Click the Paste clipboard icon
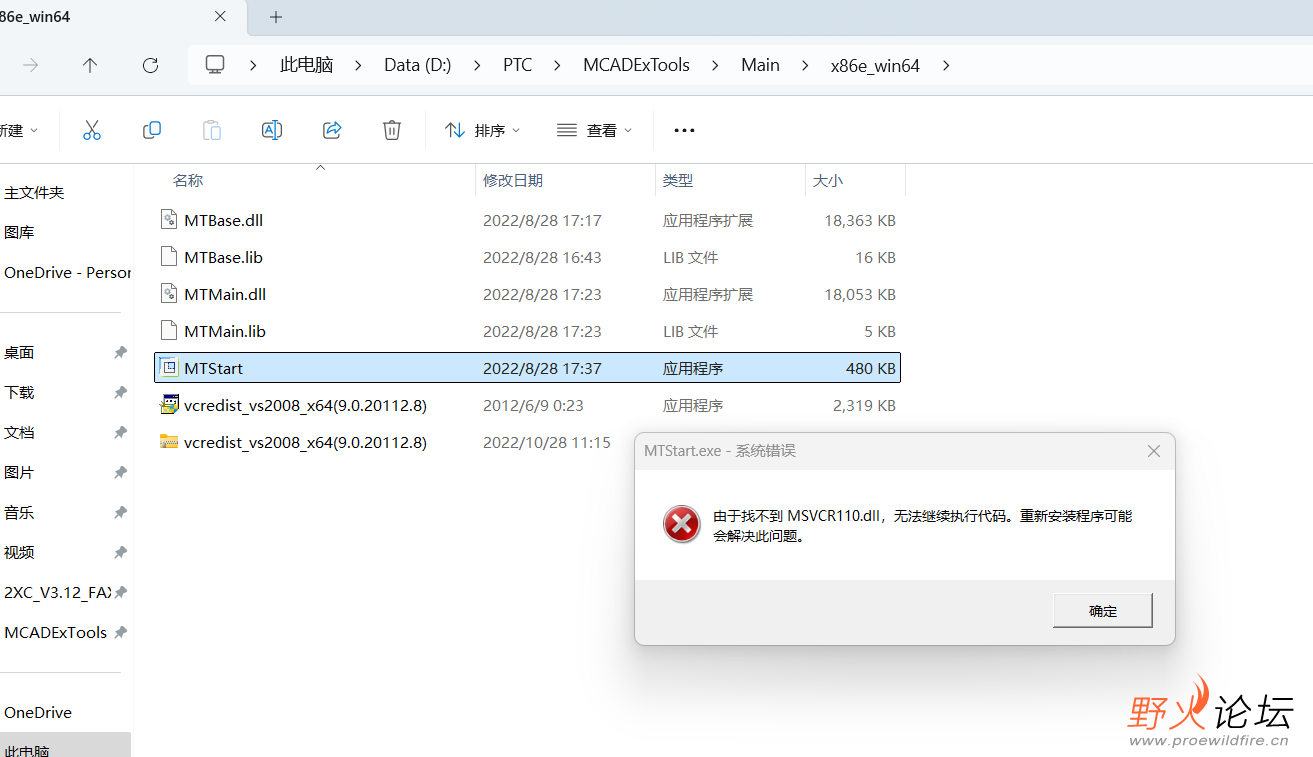 tap(212, 130)
